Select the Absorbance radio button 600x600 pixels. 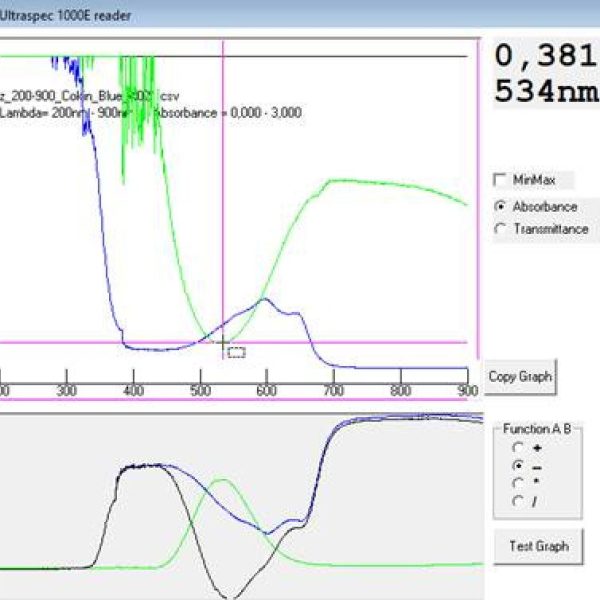coord(500,207)
